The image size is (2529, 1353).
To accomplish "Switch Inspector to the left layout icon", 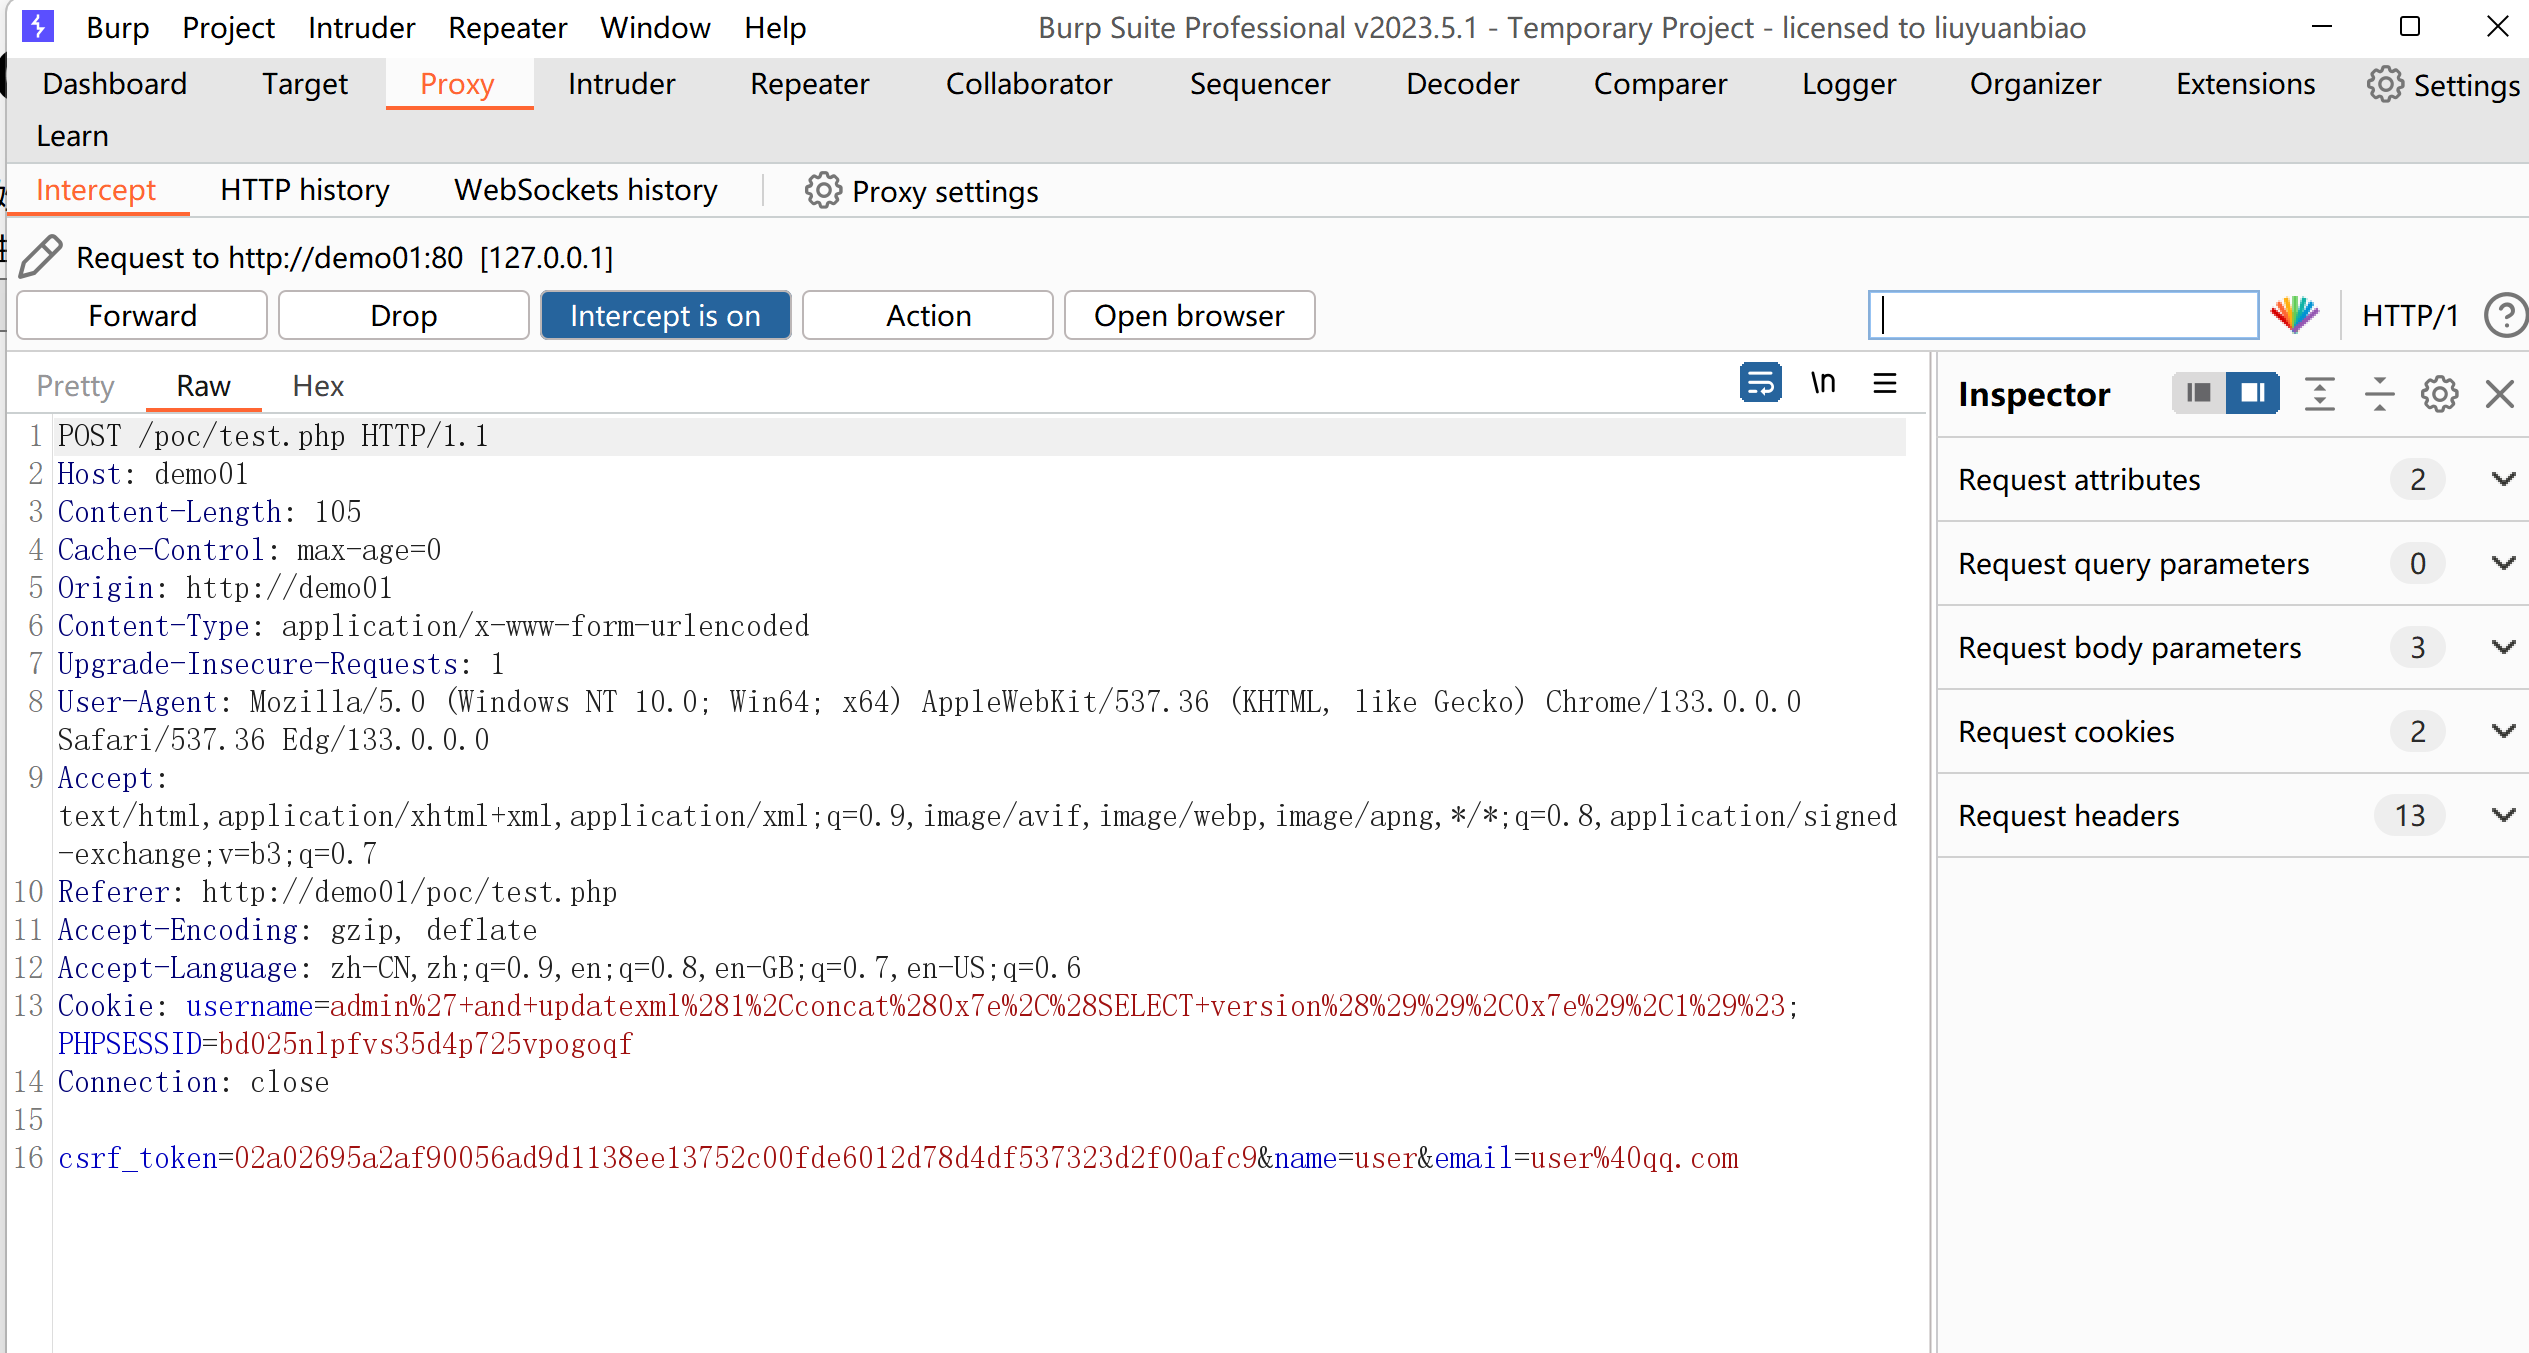I will (x=2199, y=393).
